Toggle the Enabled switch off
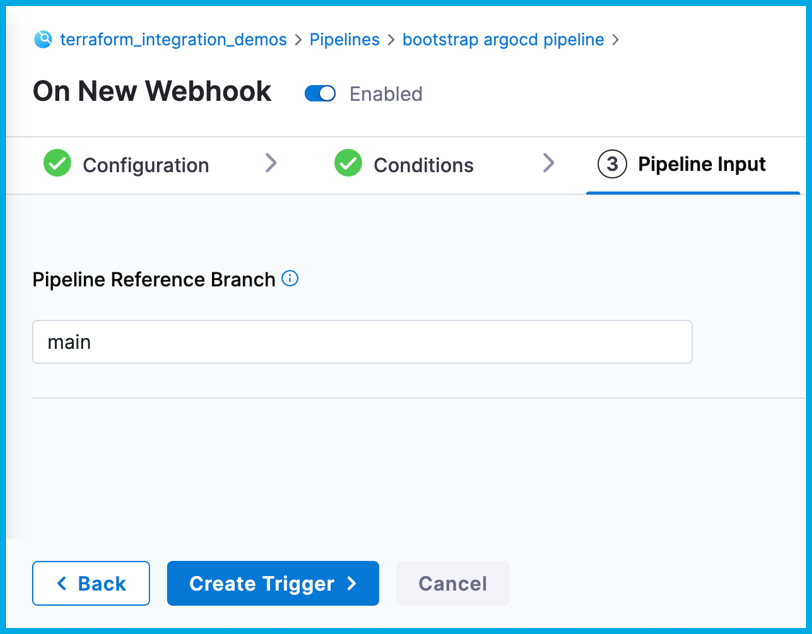Screen dimensions: 812x634 tap(320, 94)
